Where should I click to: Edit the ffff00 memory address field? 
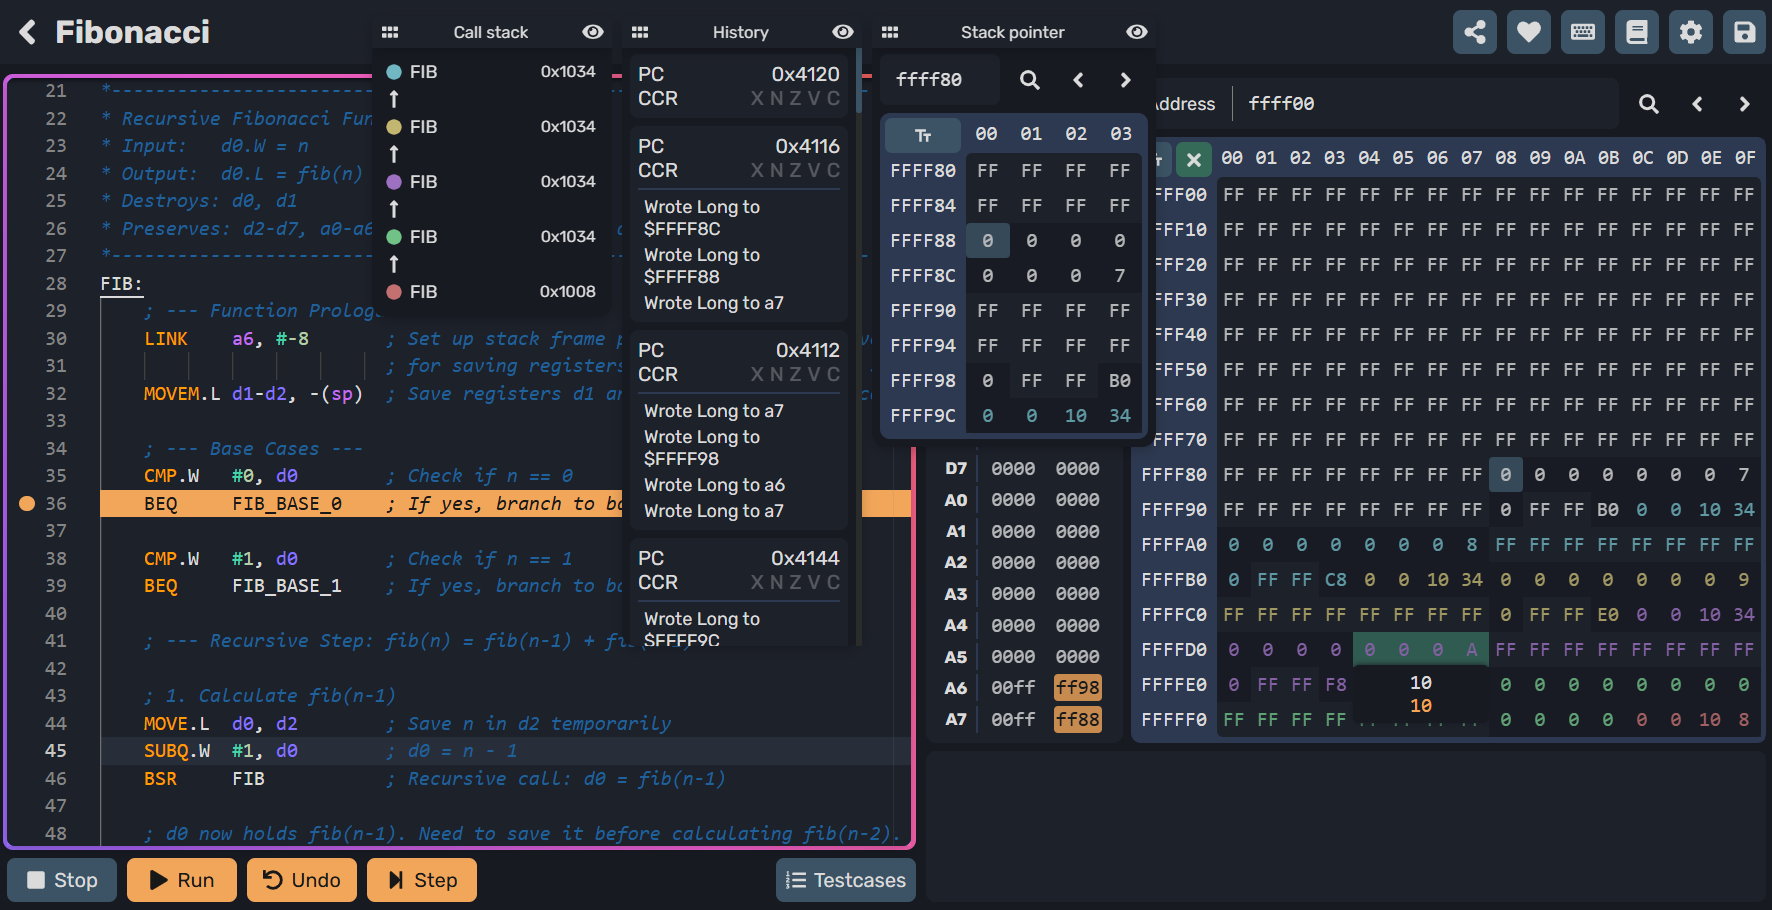coord(1425,104)
